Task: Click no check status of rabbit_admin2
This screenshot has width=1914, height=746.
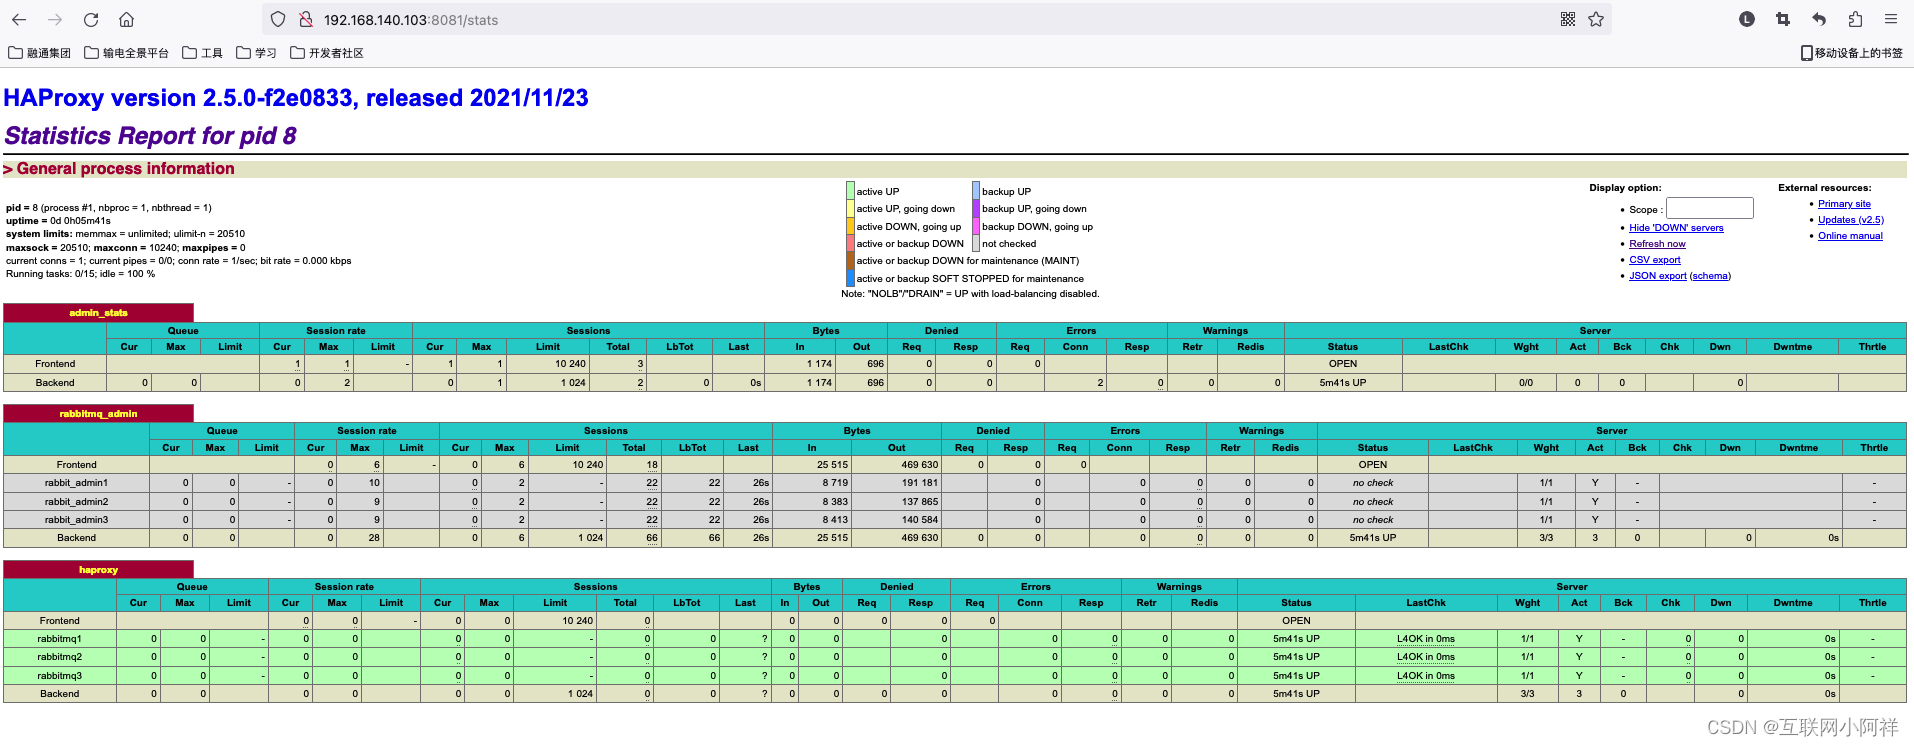Action: [1372, 502]
